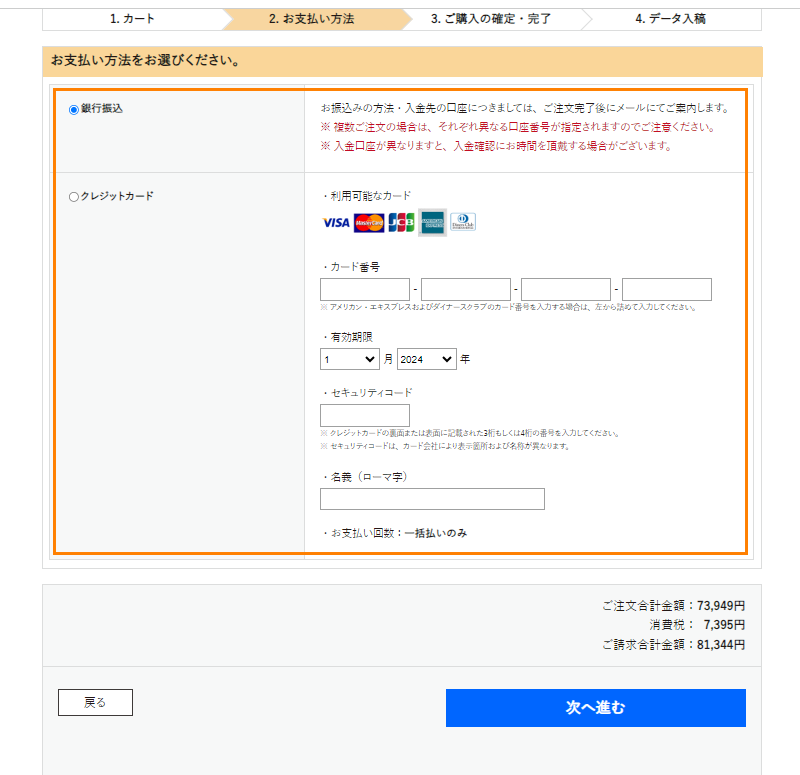Click the VISA card logo
The image size is (800, 775).
coord(336,222)
